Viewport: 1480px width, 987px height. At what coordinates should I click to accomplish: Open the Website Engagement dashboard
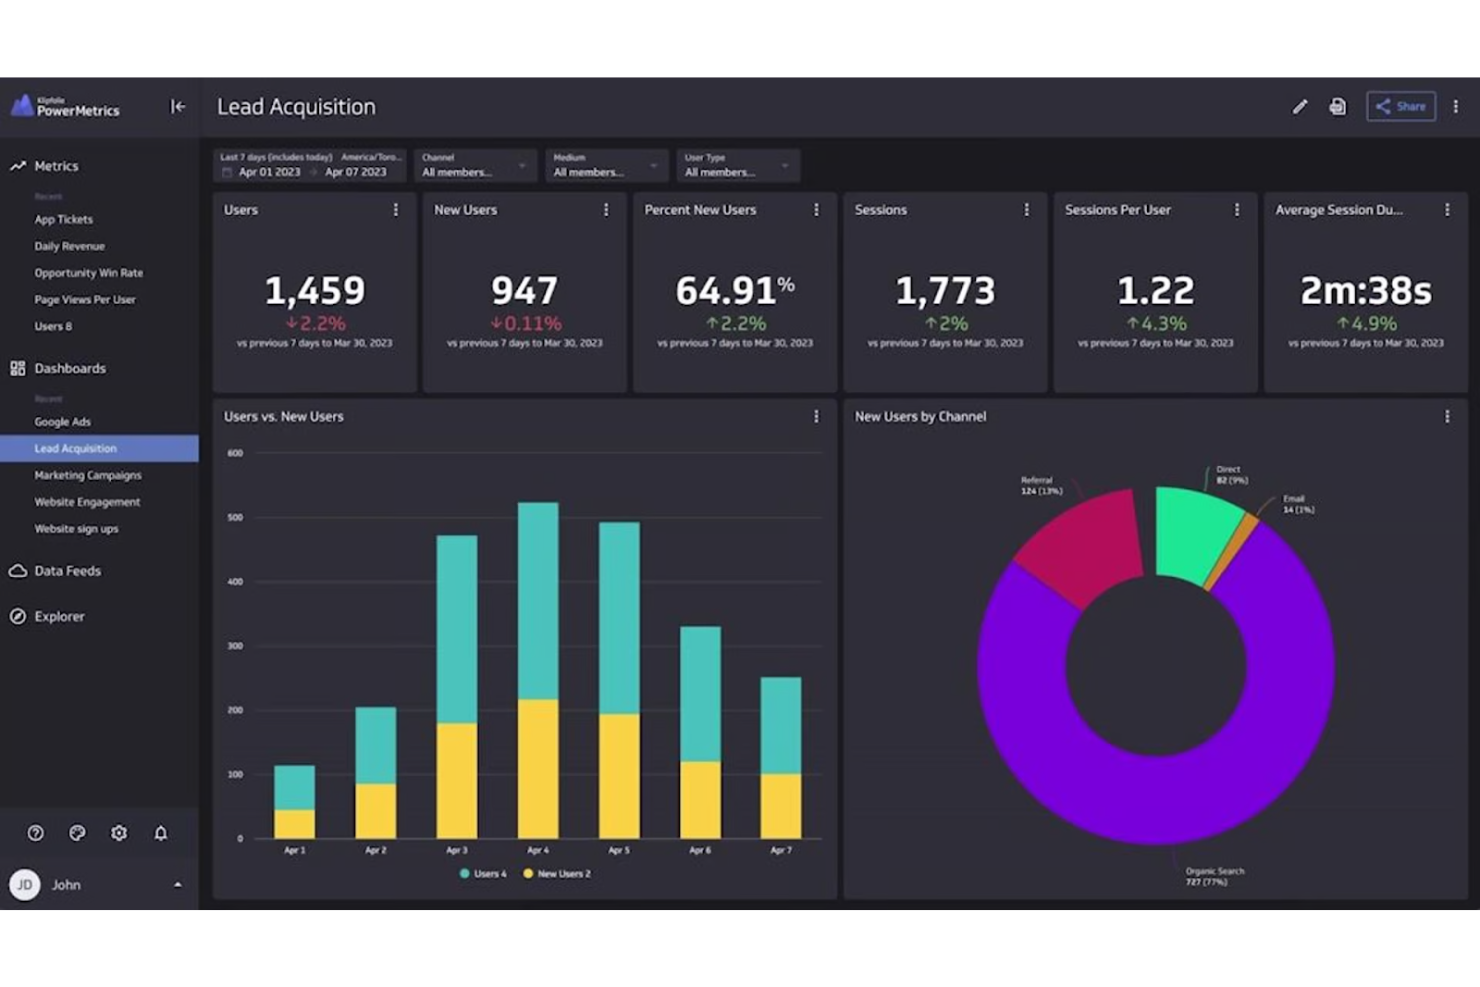click(x=87, y=502)
